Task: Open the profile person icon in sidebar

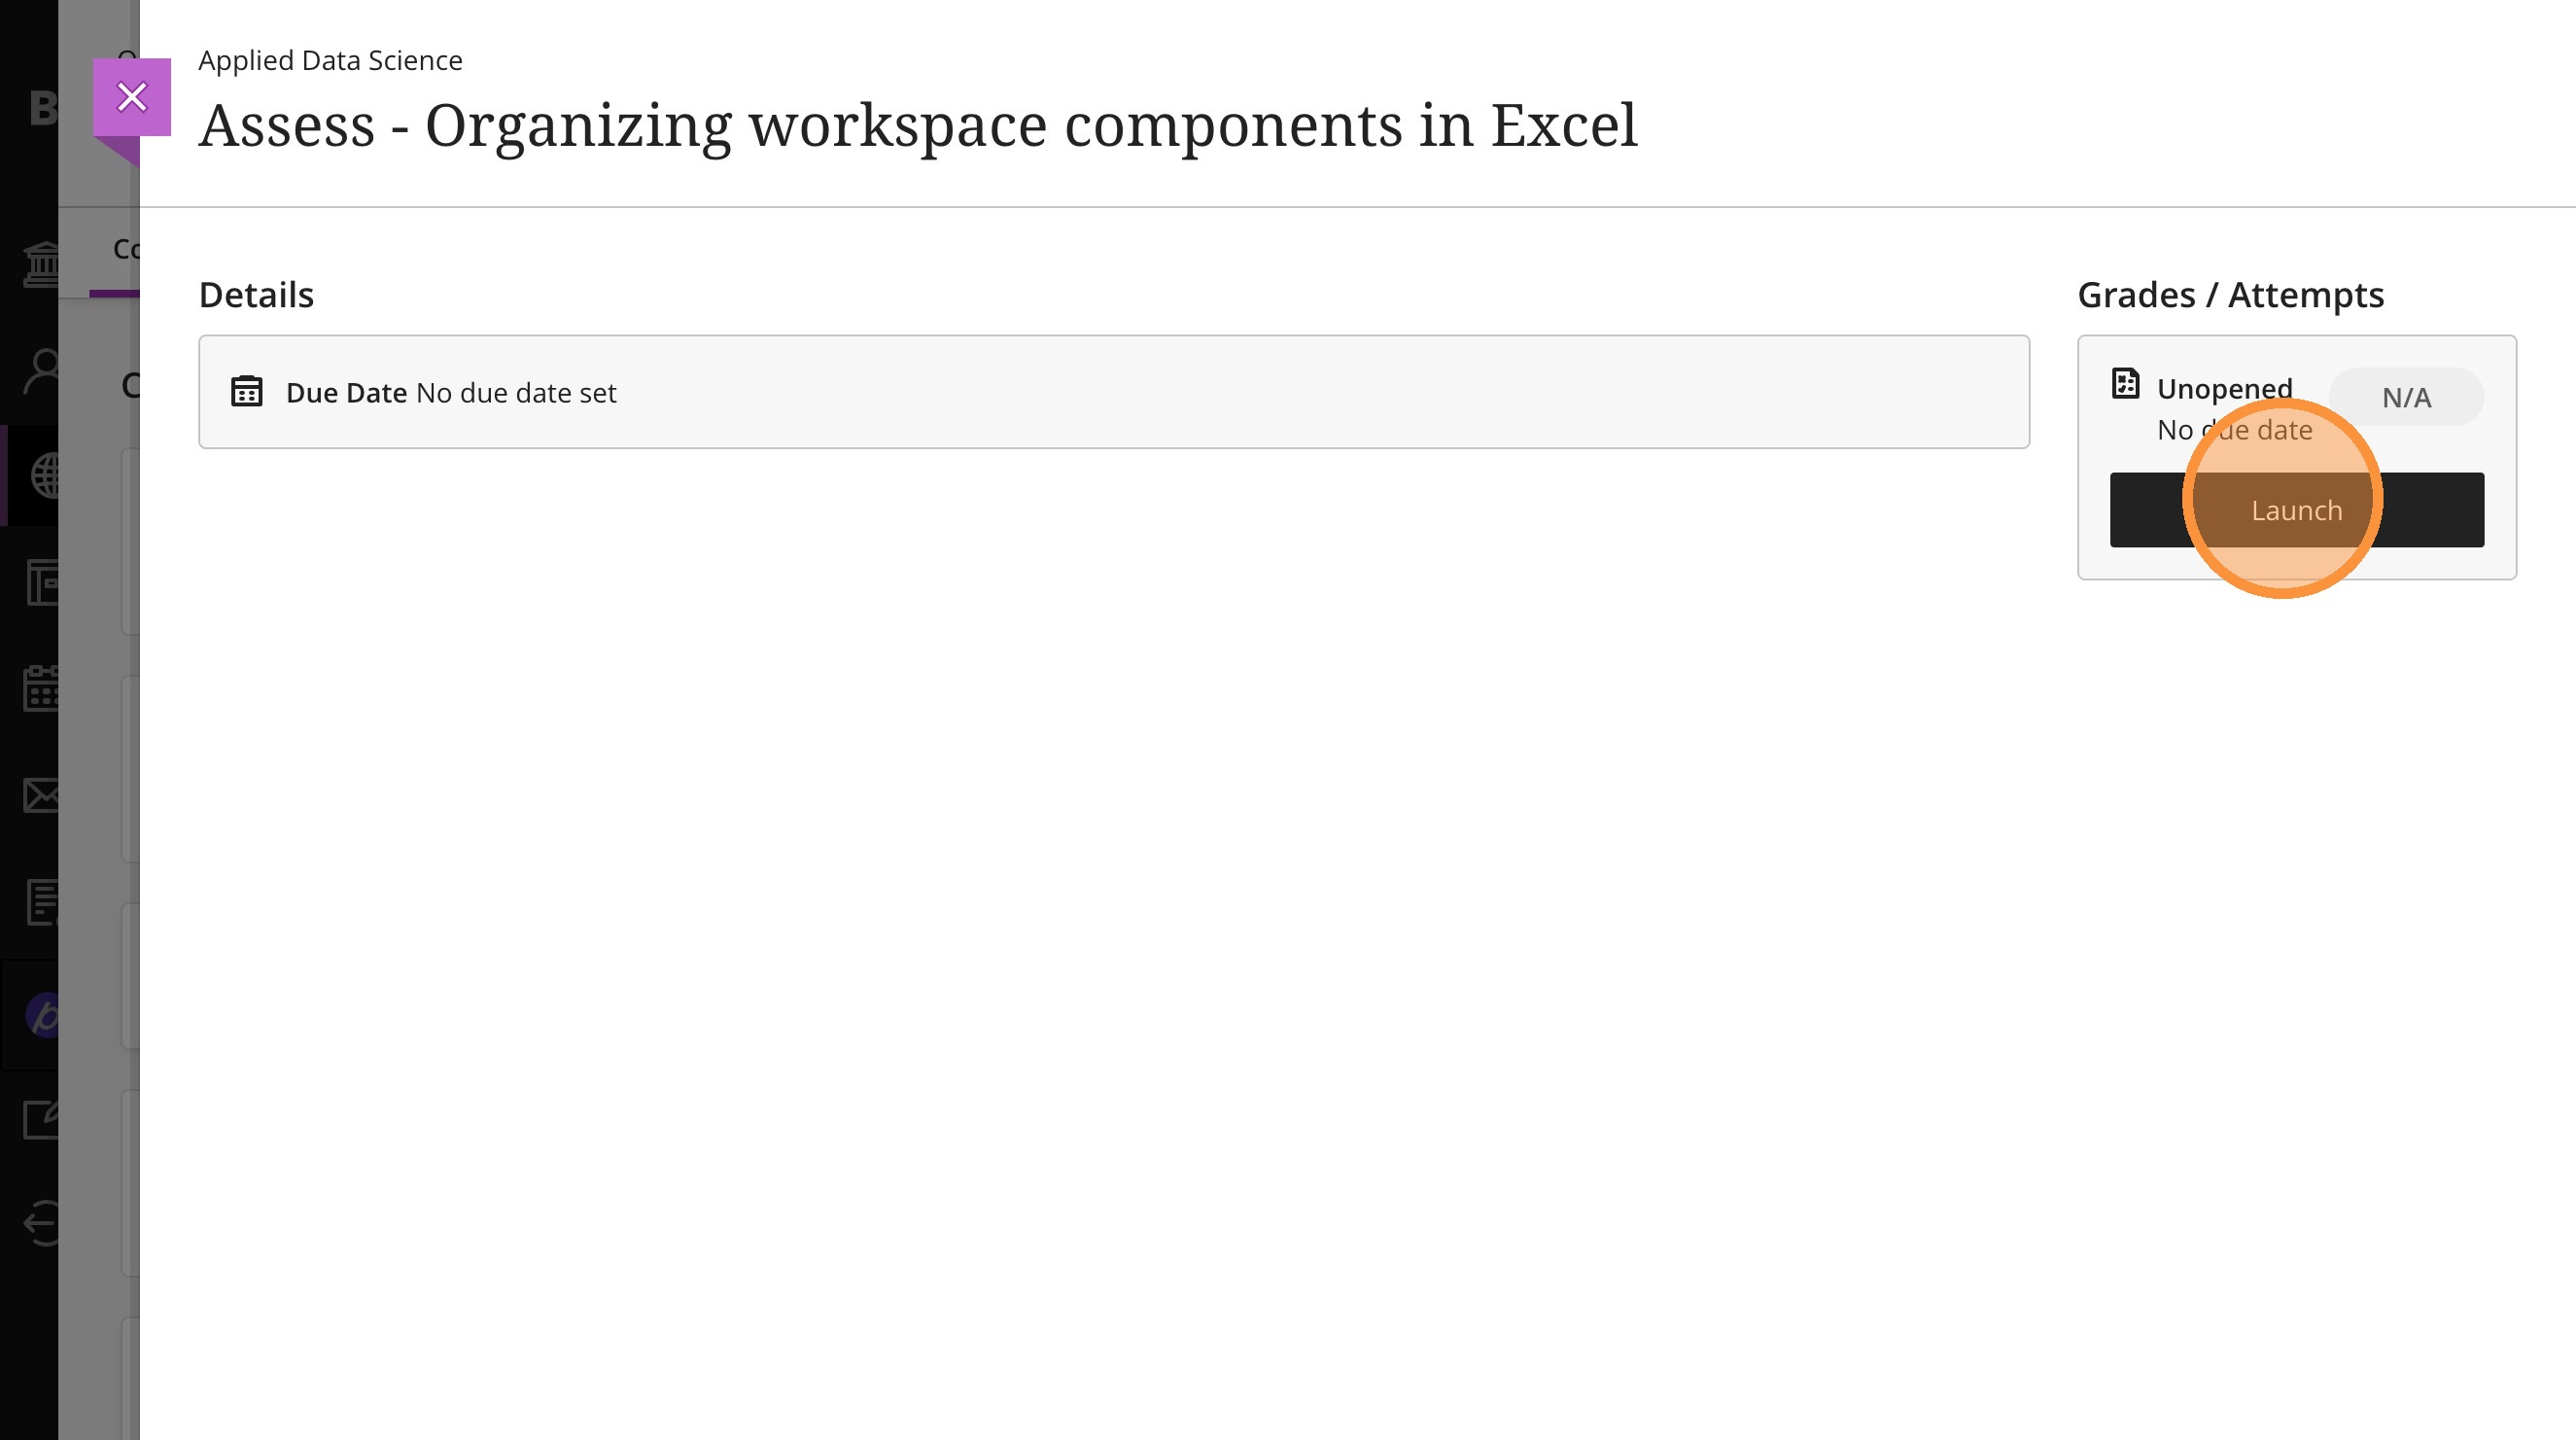Action: click(42, 371)
